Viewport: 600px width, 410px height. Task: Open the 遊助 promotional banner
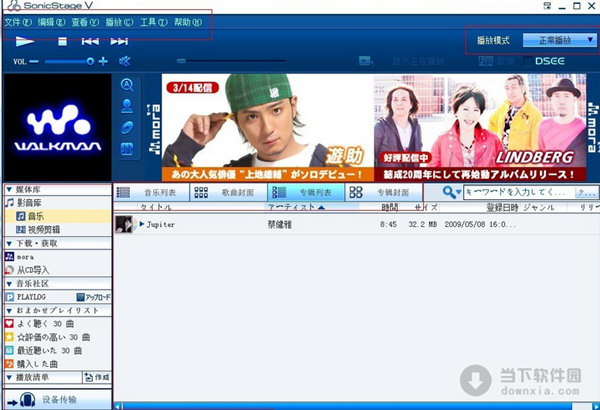pyautogui.click(x=267, y=127)
